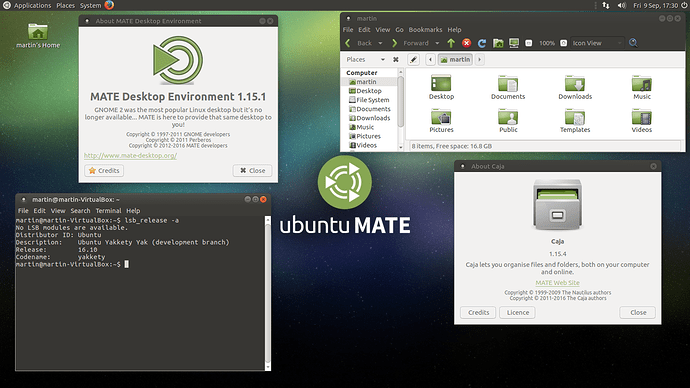690x388 pixels.
Task: Expand the Forward history dropdown
Action: [x=437, y=43]
